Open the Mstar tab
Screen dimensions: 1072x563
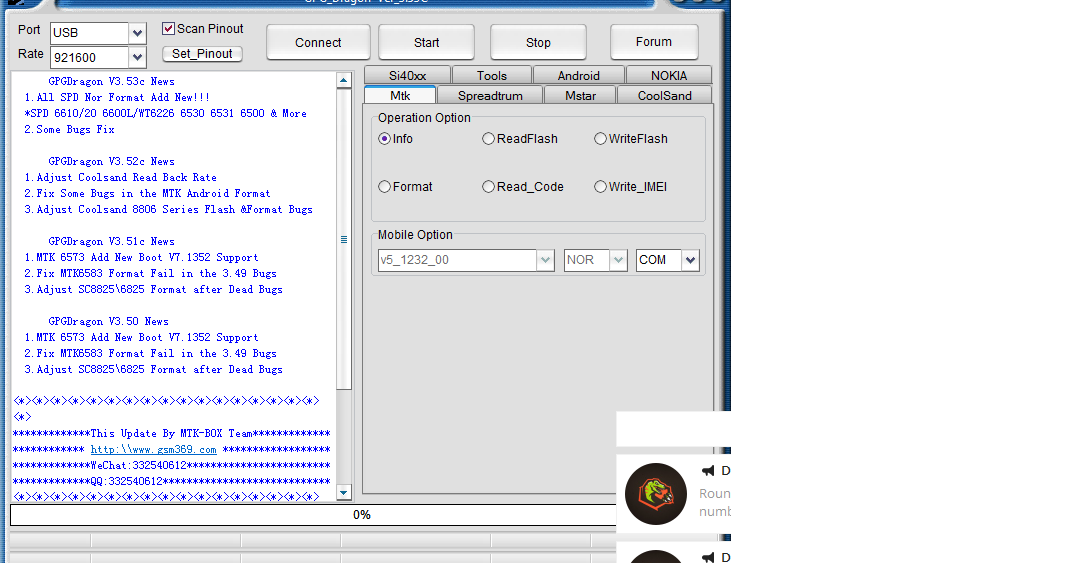point(580,96)
